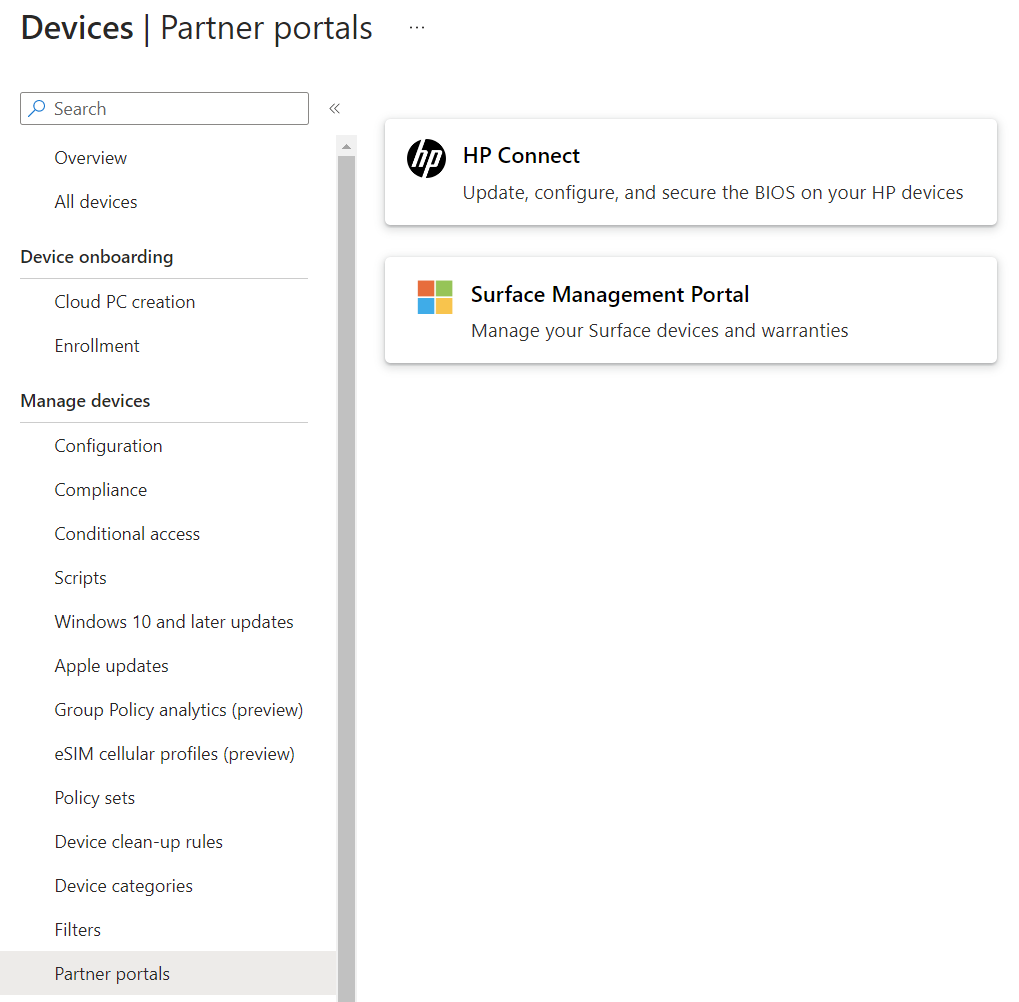Open eSIM cellular profiles (preview)

(175, 754)
